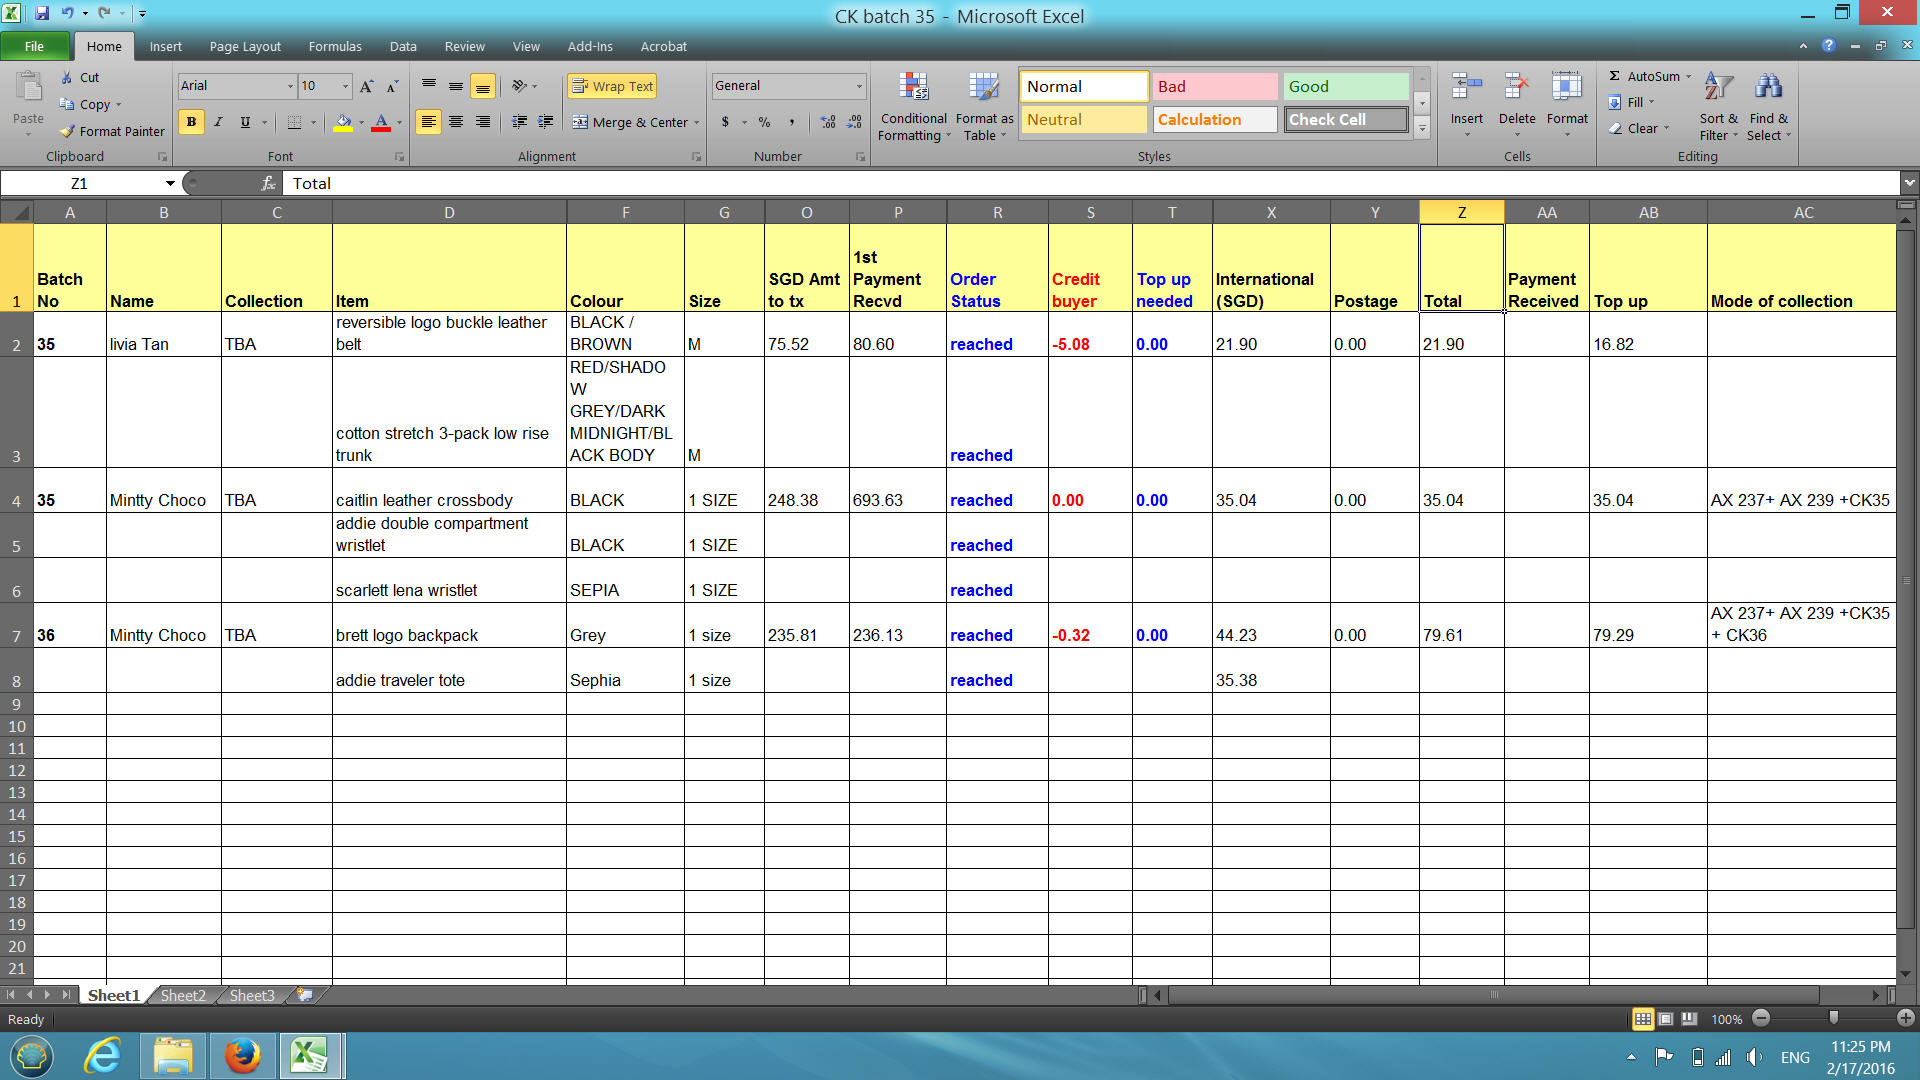Click Find & Select binoculars icon
Viewport: 1920px width, 1080px height.
tap(1768, 88)
